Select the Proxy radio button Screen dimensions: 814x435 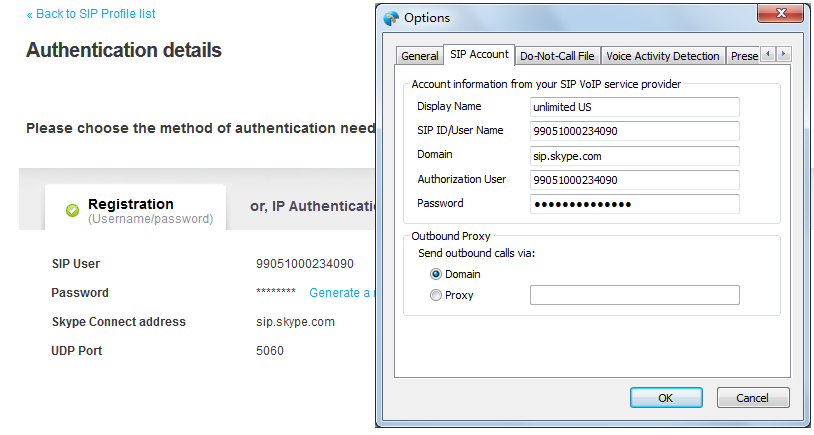coord(436,295)
